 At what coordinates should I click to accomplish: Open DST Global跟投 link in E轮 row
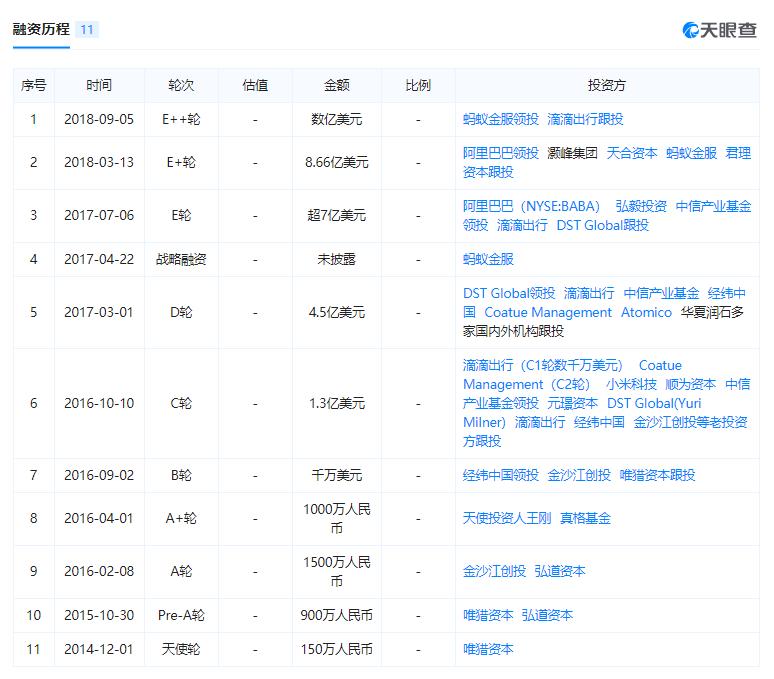click(x=602, y=226)
